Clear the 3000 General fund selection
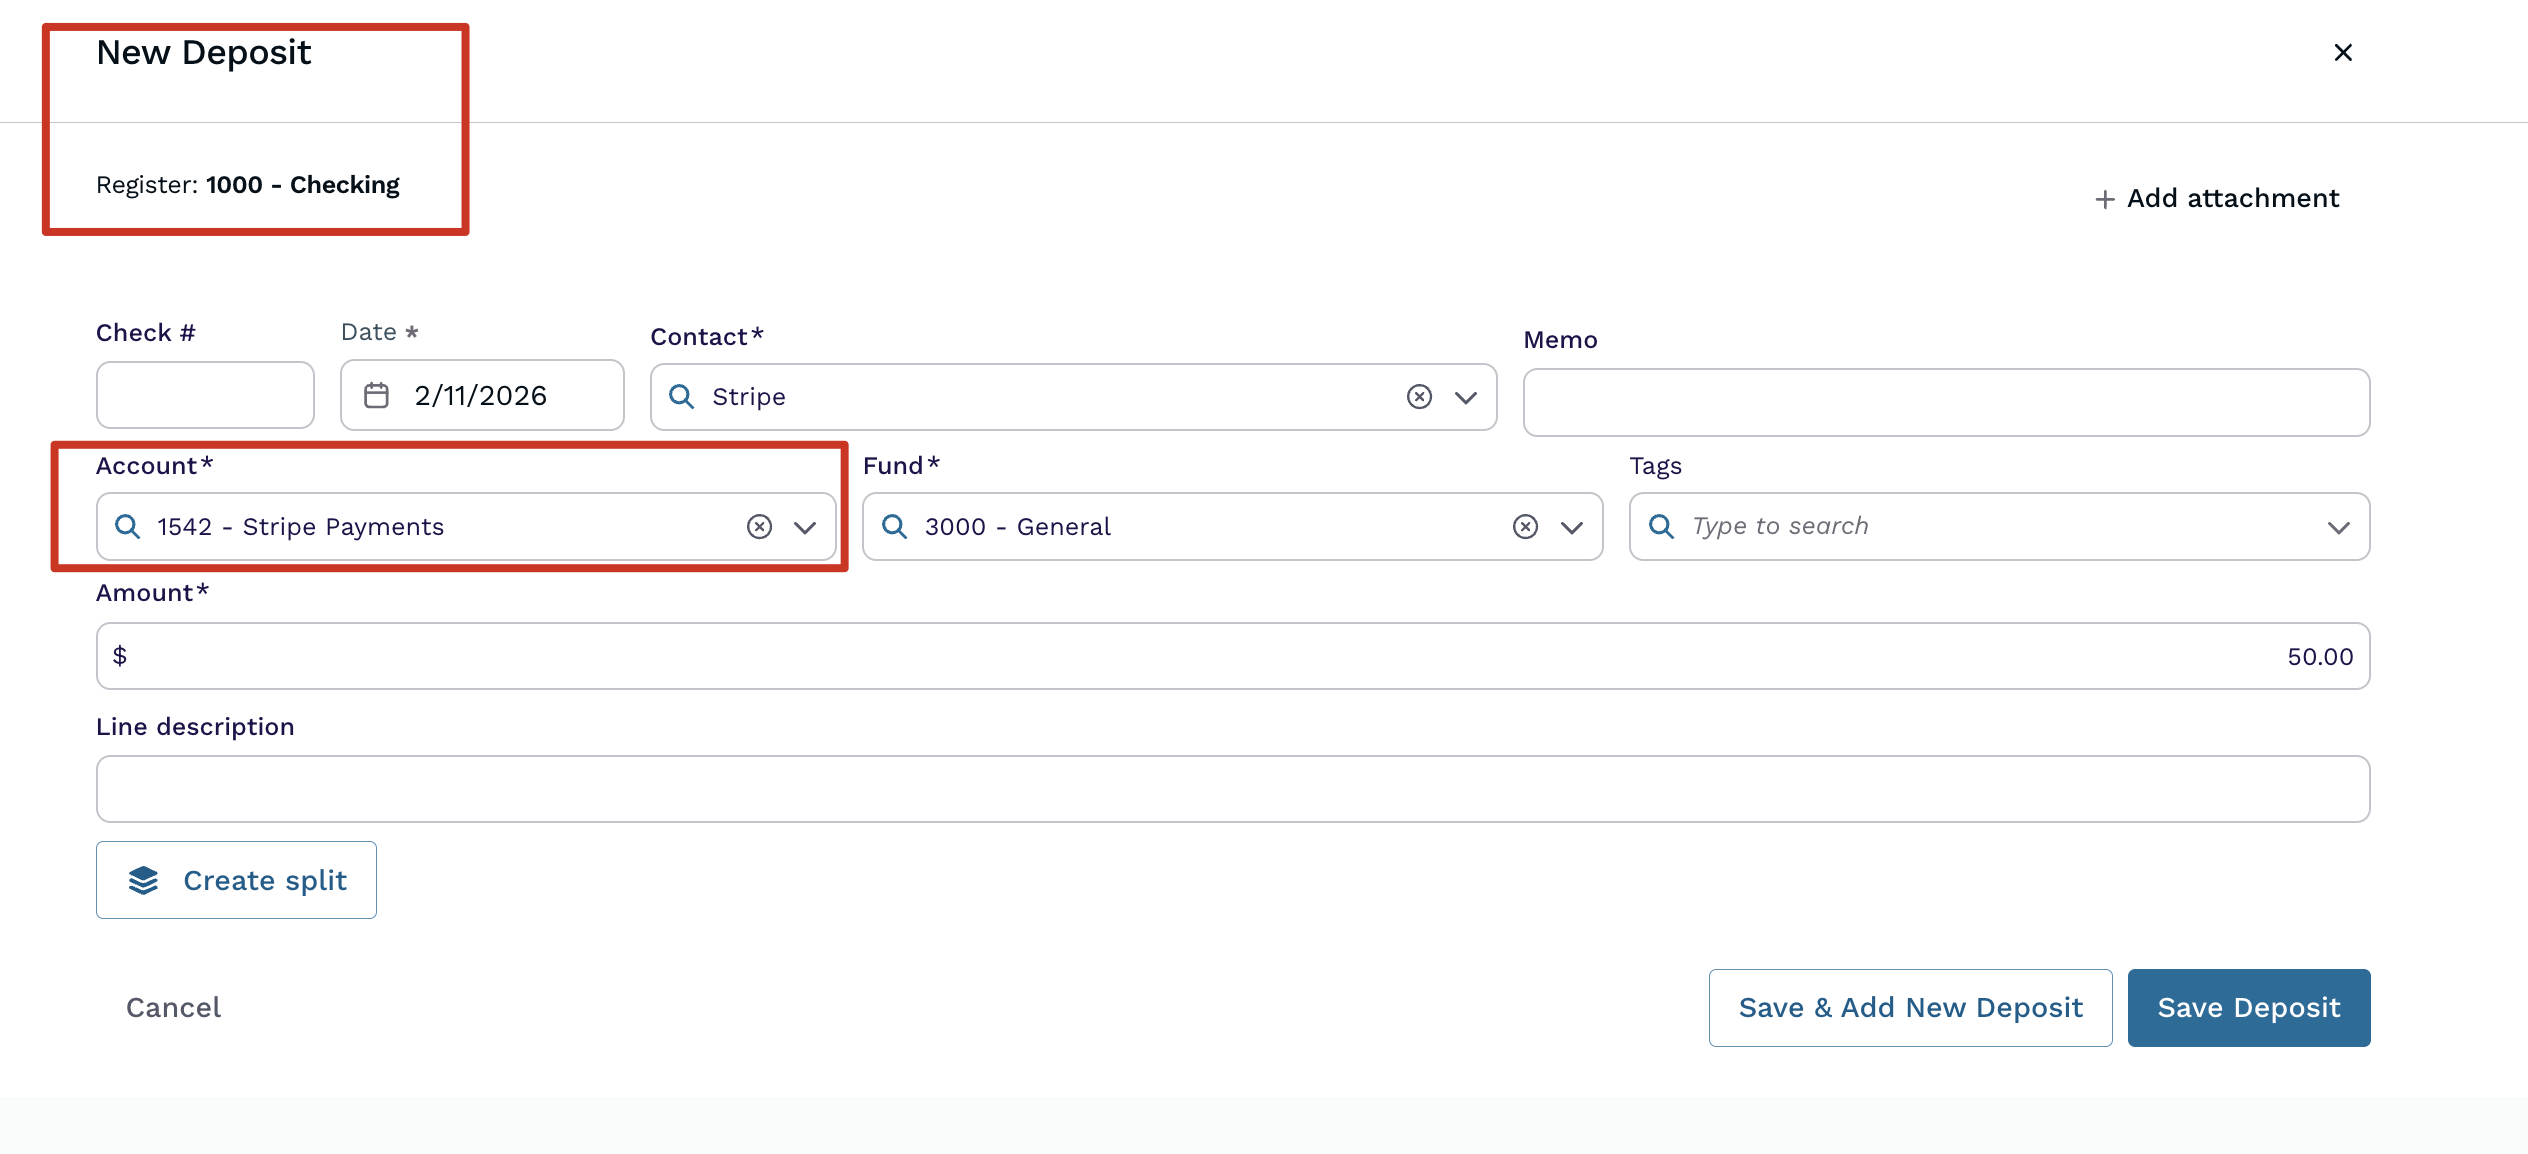This screenshot has width=2528, height=1154. [1525, 527]
